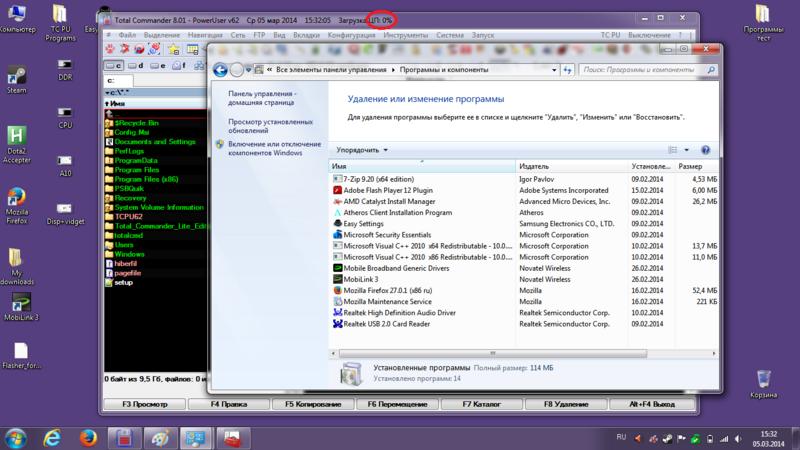
Task: Click the yellow star favorites icon in Total Commander
Action: pos(173,49)
